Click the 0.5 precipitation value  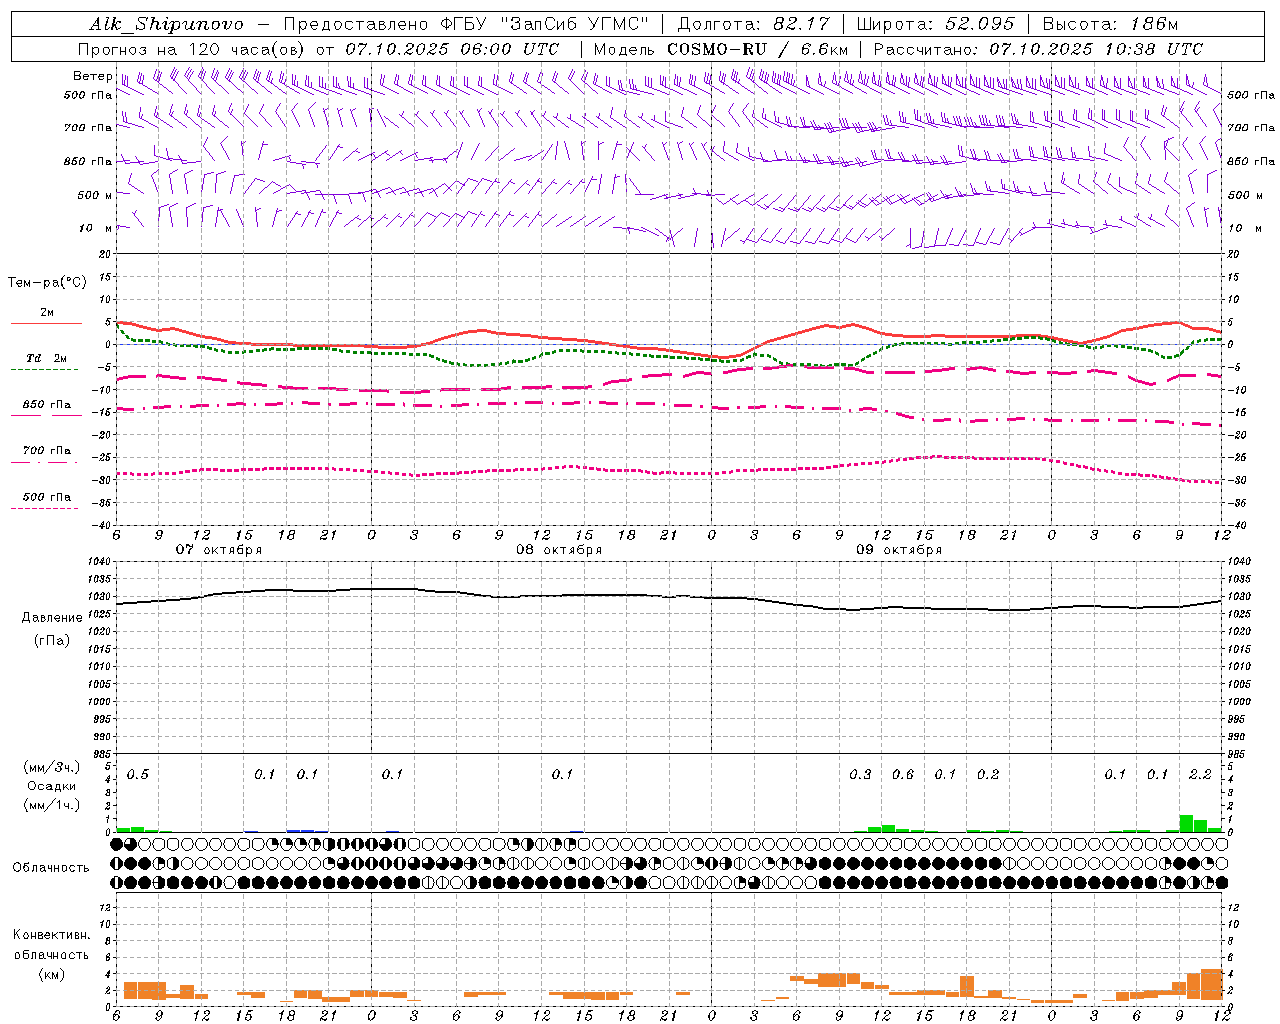coord(138,775)
